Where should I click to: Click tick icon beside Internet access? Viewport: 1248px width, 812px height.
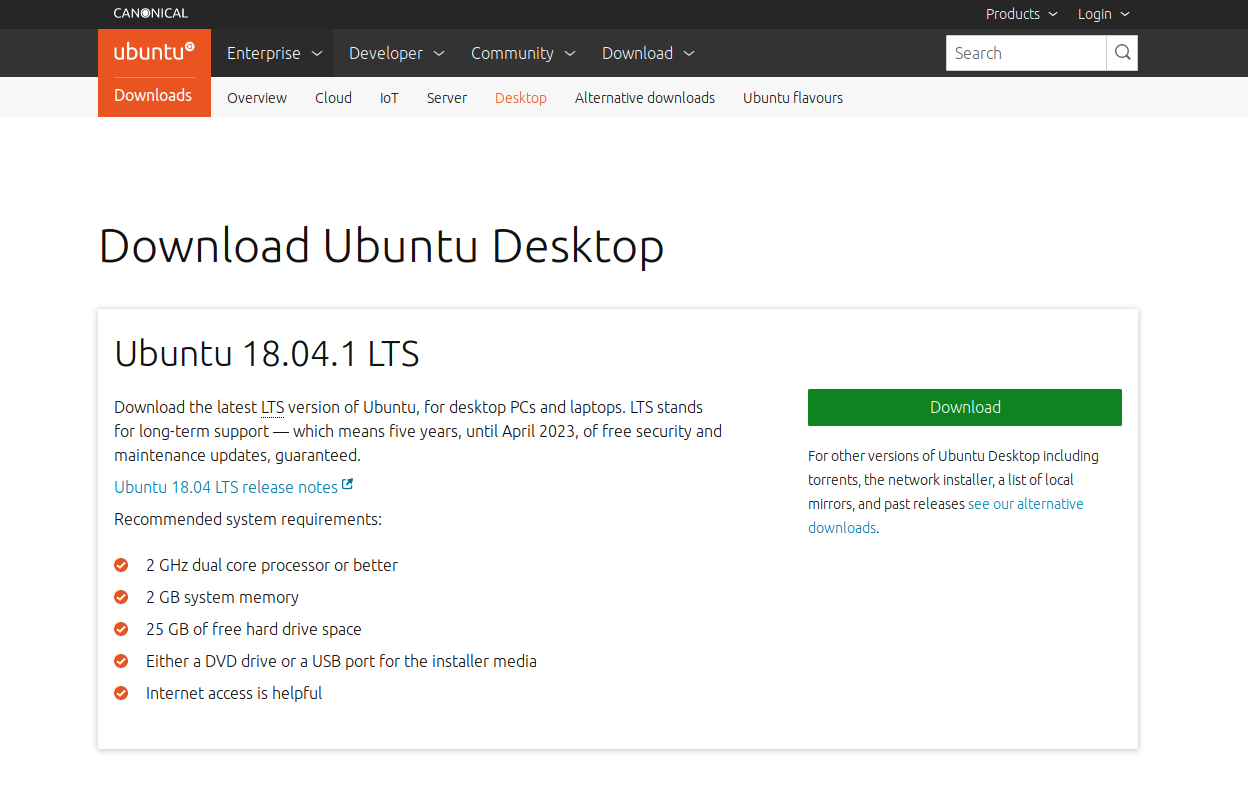[121, 693]
